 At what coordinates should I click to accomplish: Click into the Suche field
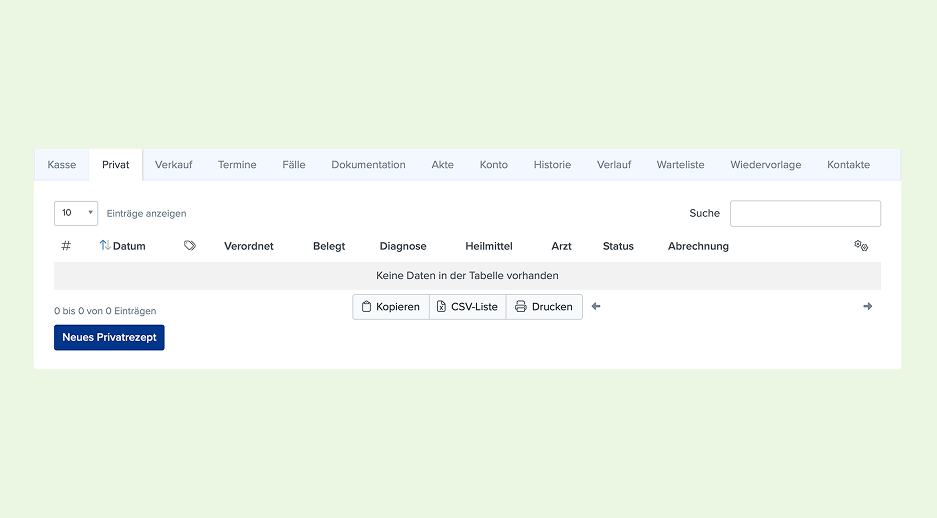[x=805, y=213]
